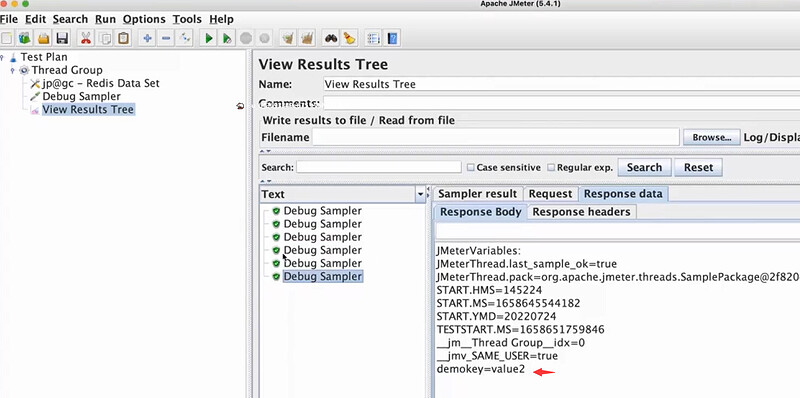Open Help with the question mark icon
The height and width of the screenshot is (398, 800).
pos(392,38)
